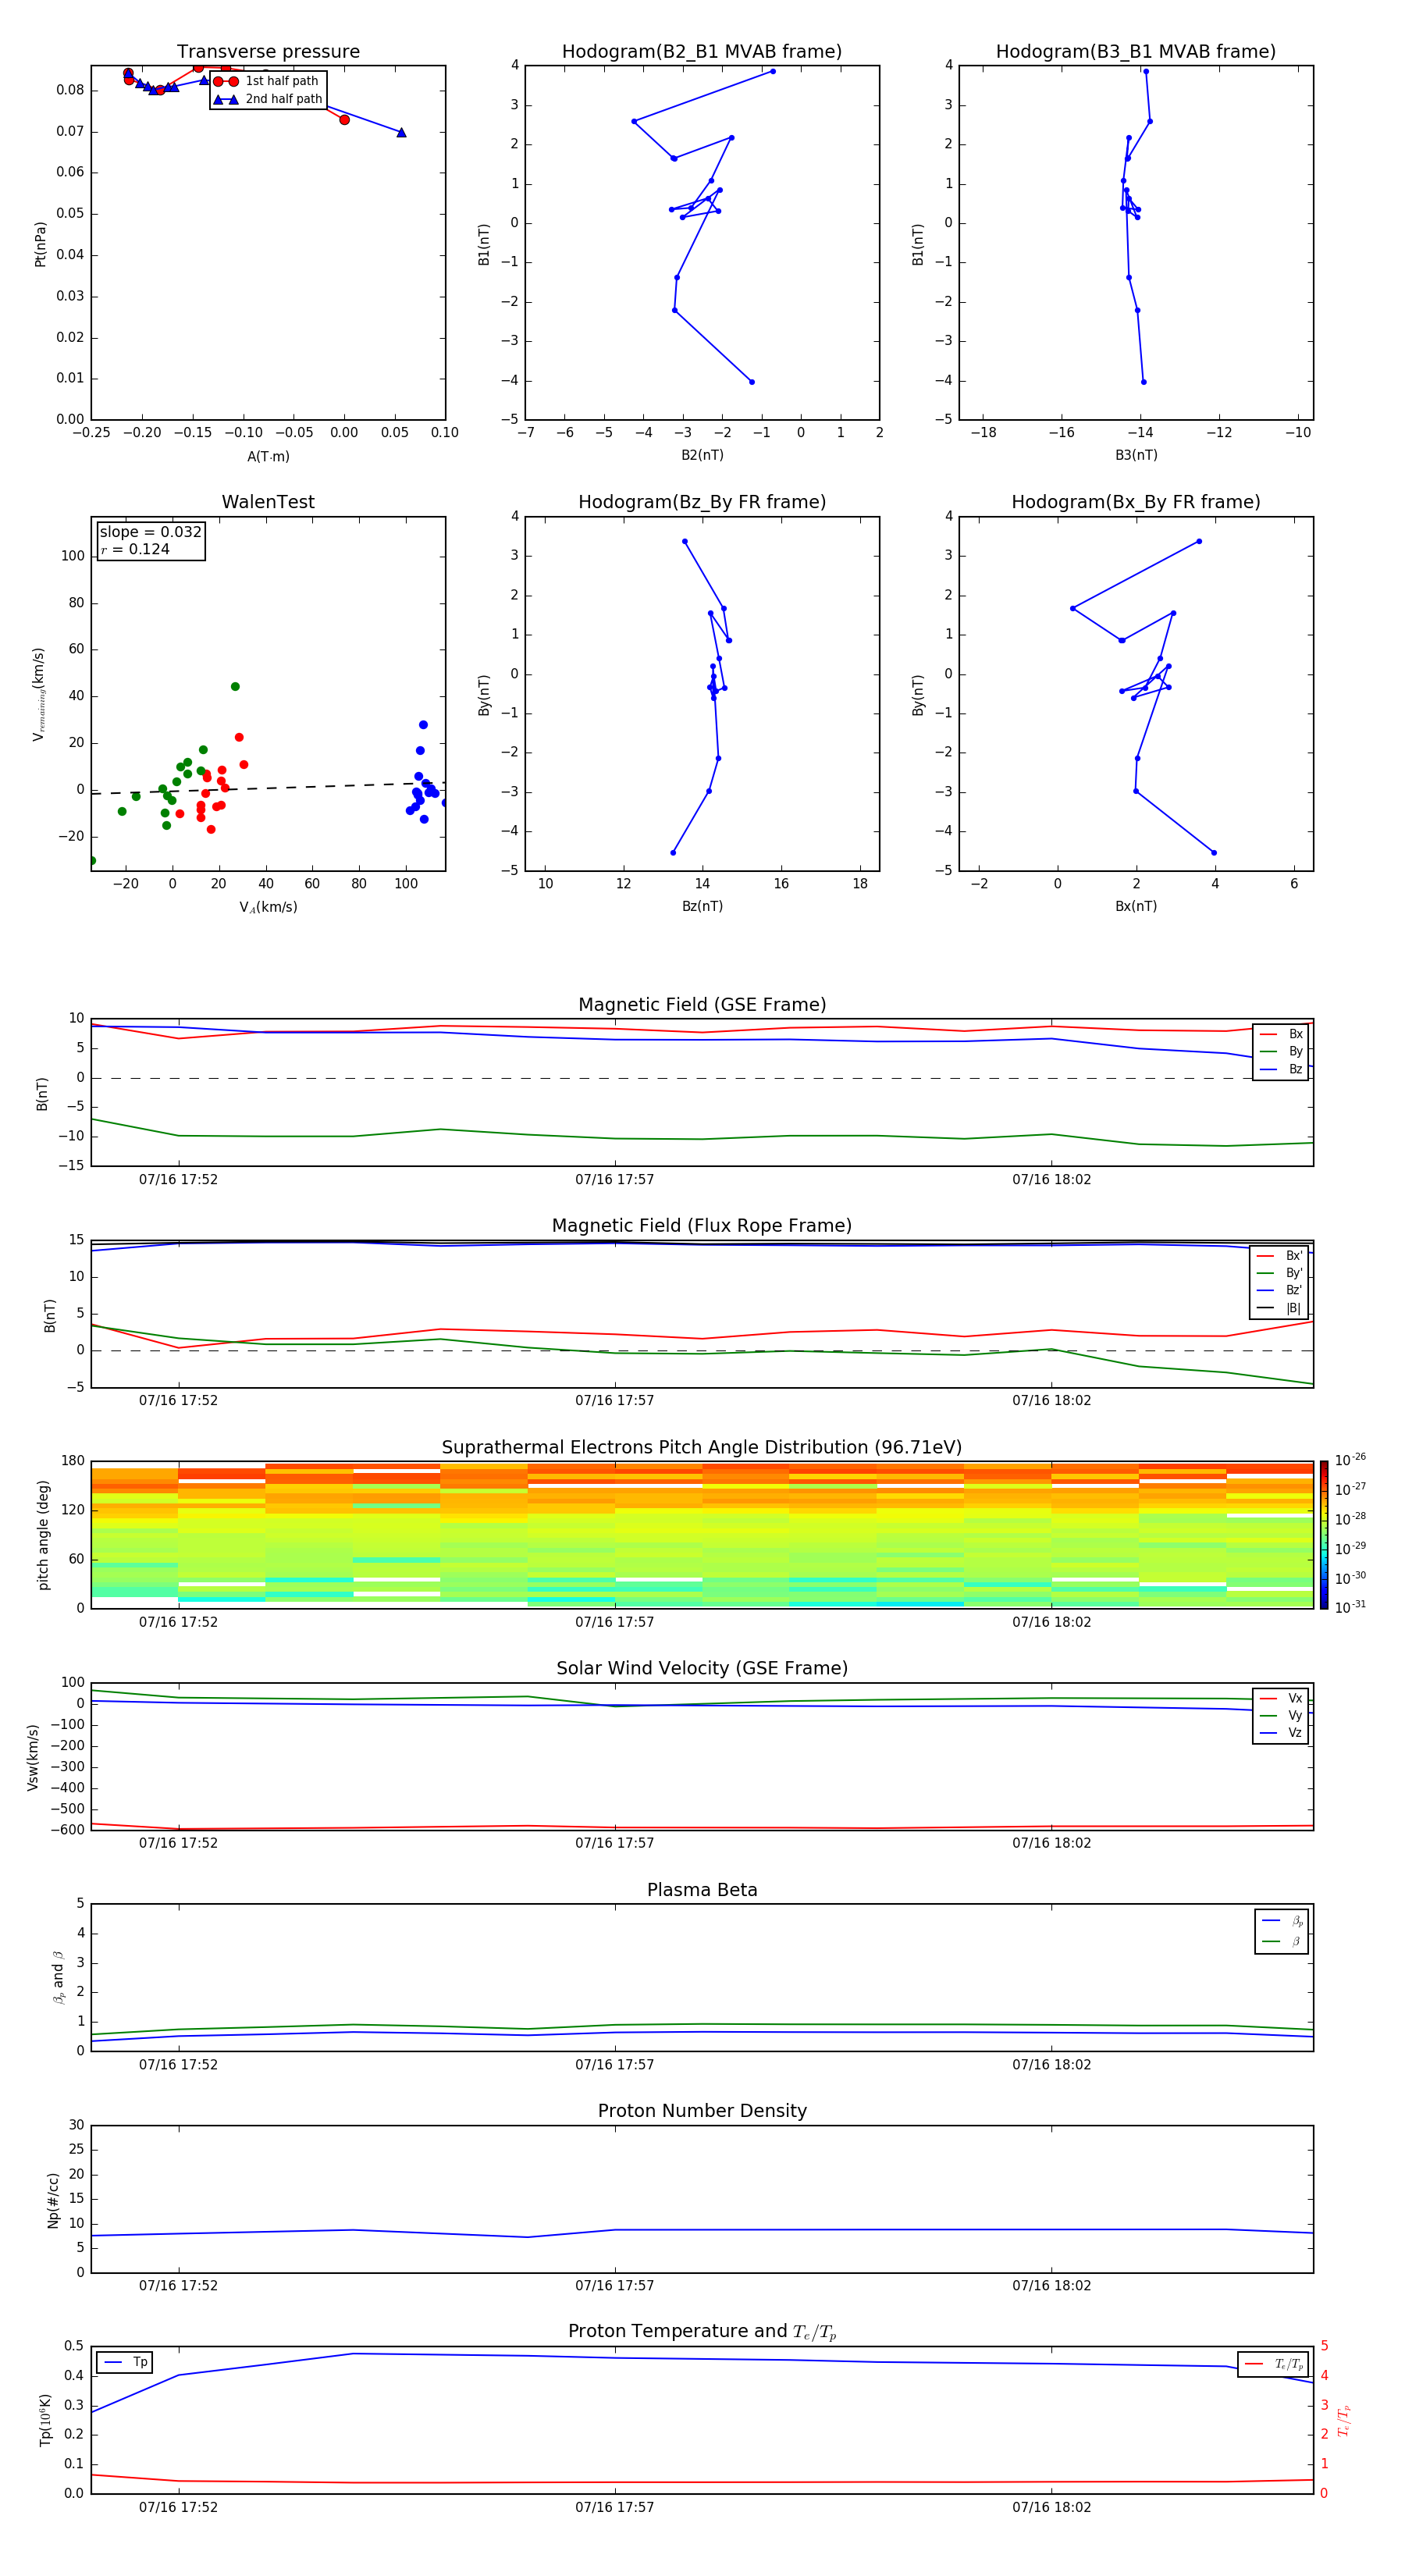Click the Bz entry in GSE magnetic legend
The image size is (1405, 2576).
tap(1281, 1069)
